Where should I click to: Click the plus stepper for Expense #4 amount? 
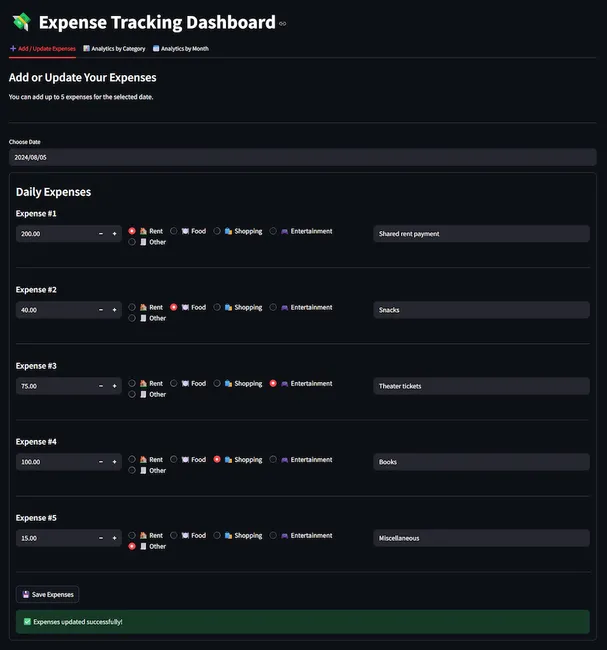point(114,462)
